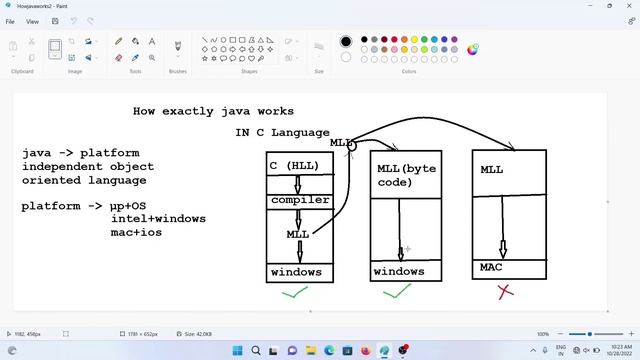Click the Brushes tool icon
Viewport: 640px width, 360px height.
click(x=178, y=45)
